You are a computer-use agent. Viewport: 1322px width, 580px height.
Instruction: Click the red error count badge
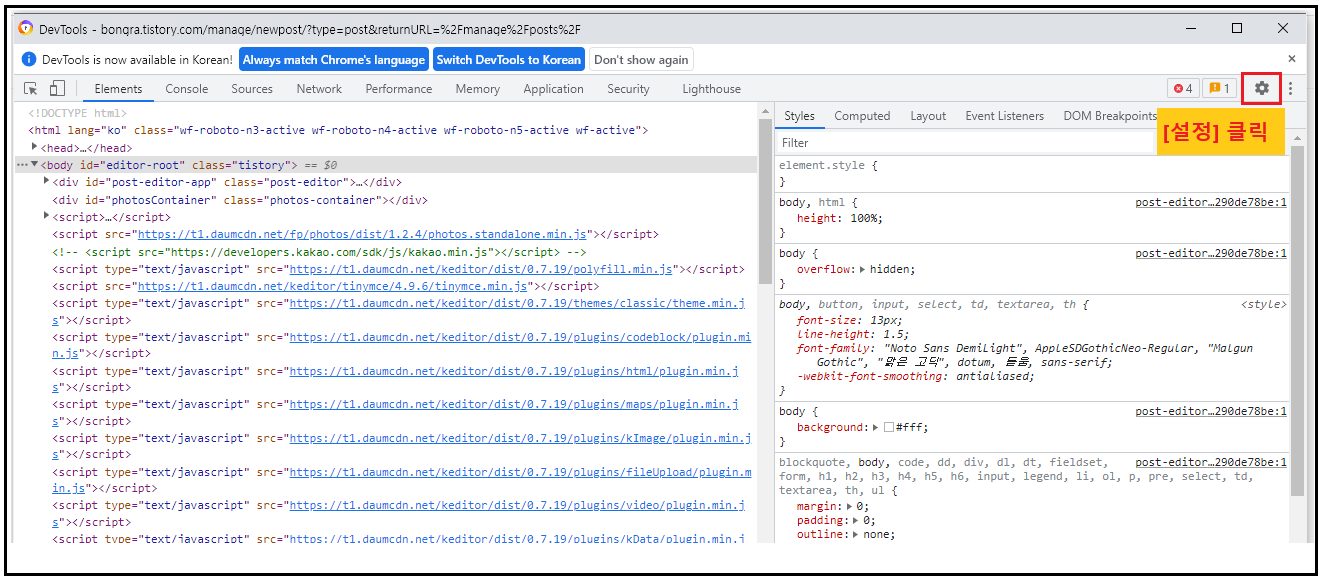tap(1183, 89)
